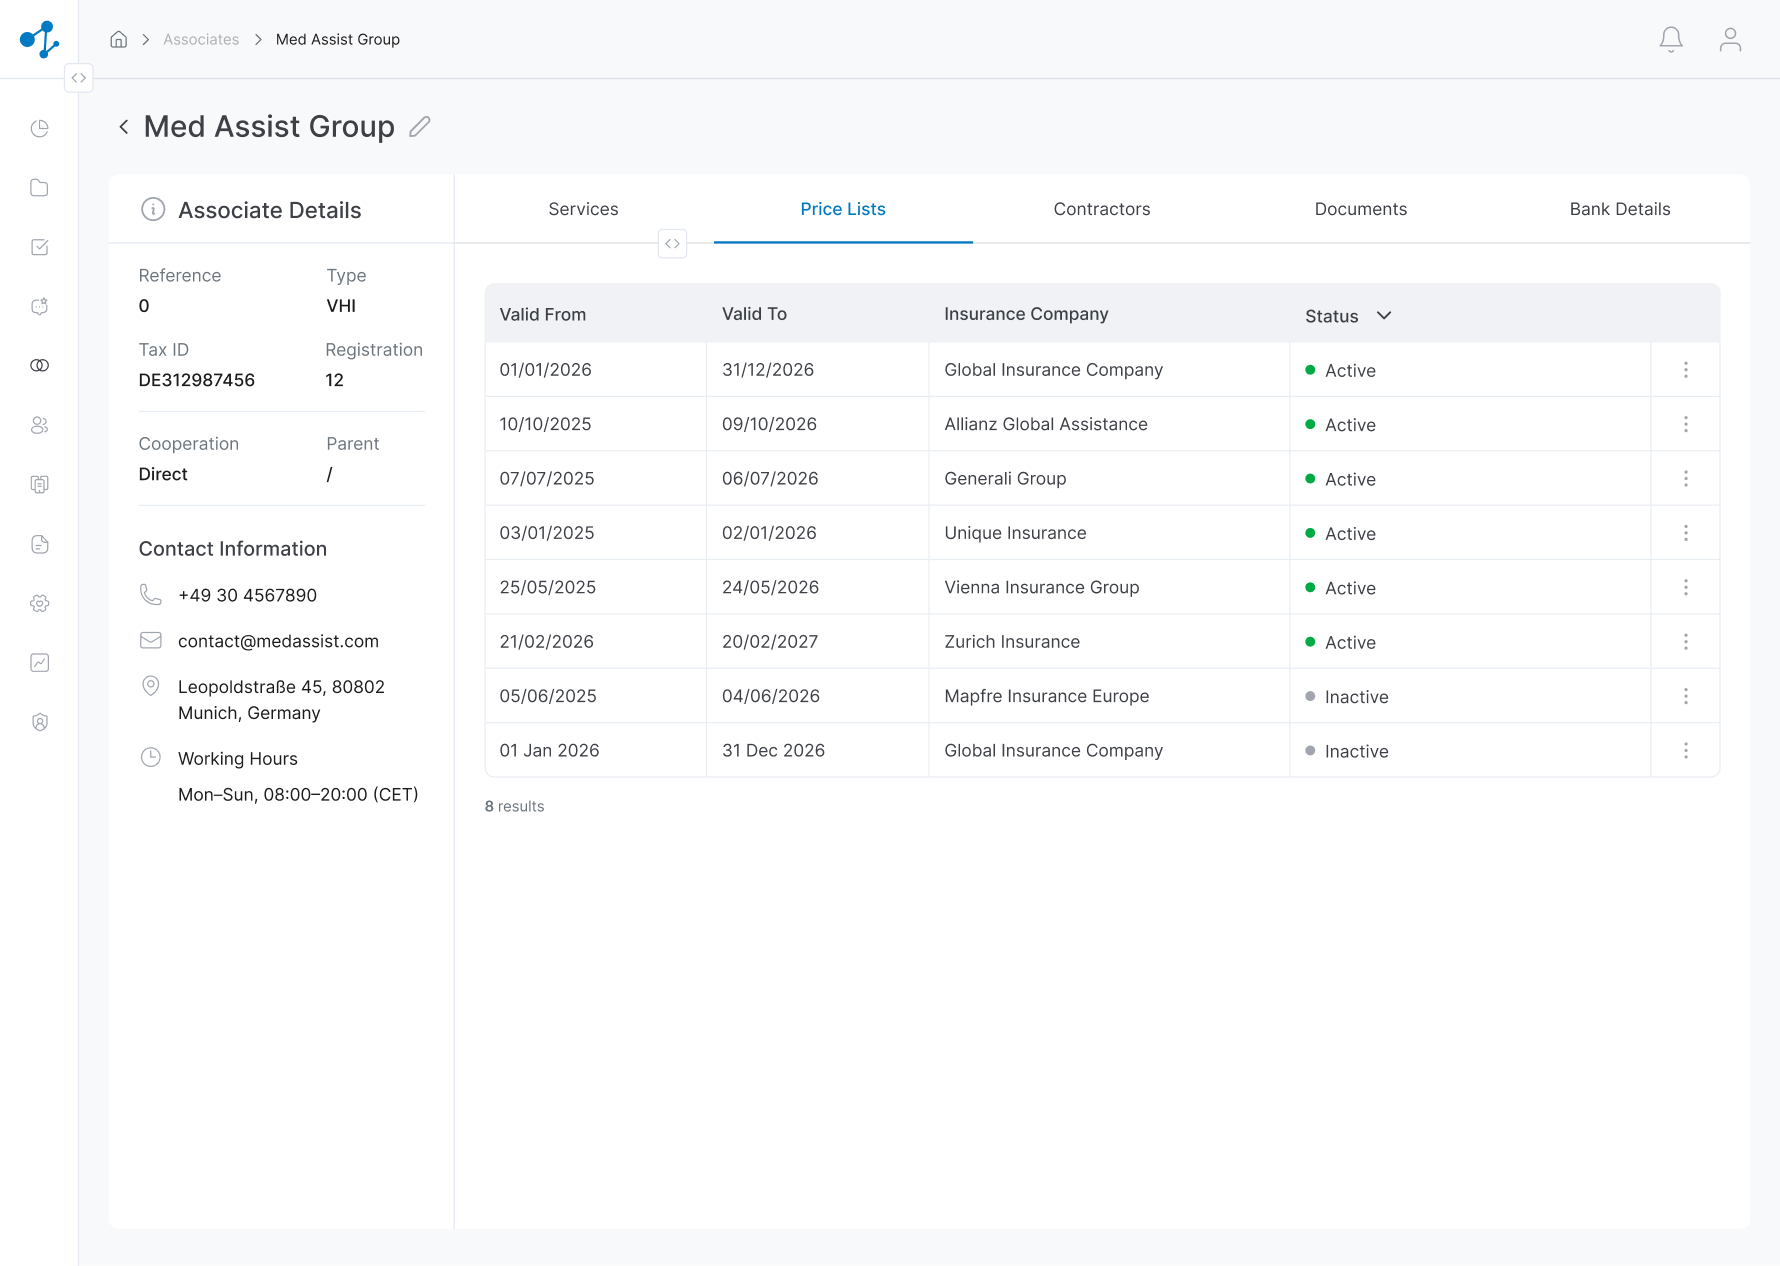Viewport: 1780px width, 1266px height.
Task: Open the folder icon in sidebar
Action: 40,188
